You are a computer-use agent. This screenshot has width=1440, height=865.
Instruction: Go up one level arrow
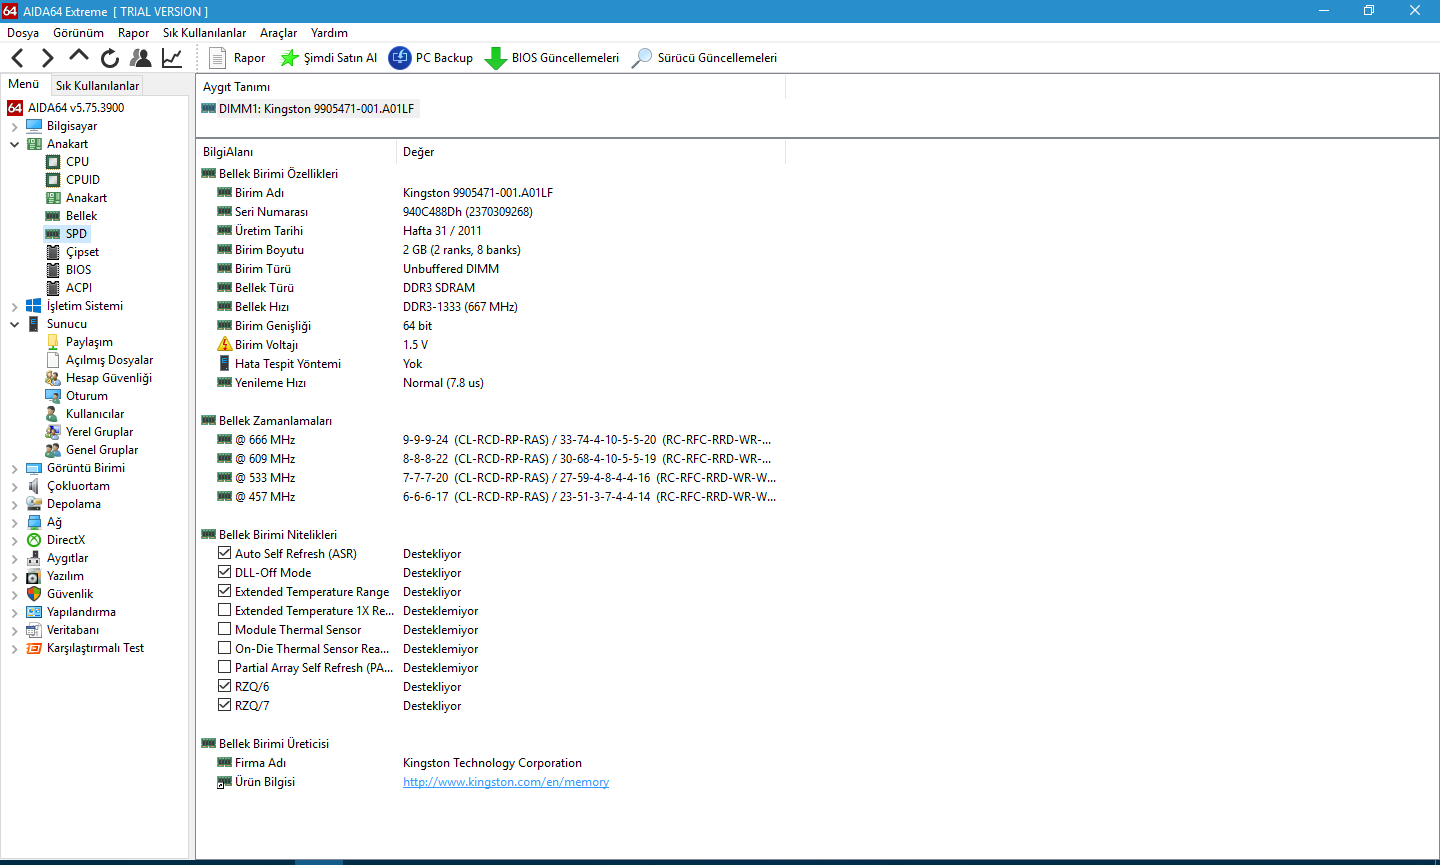tap(79, 57)
